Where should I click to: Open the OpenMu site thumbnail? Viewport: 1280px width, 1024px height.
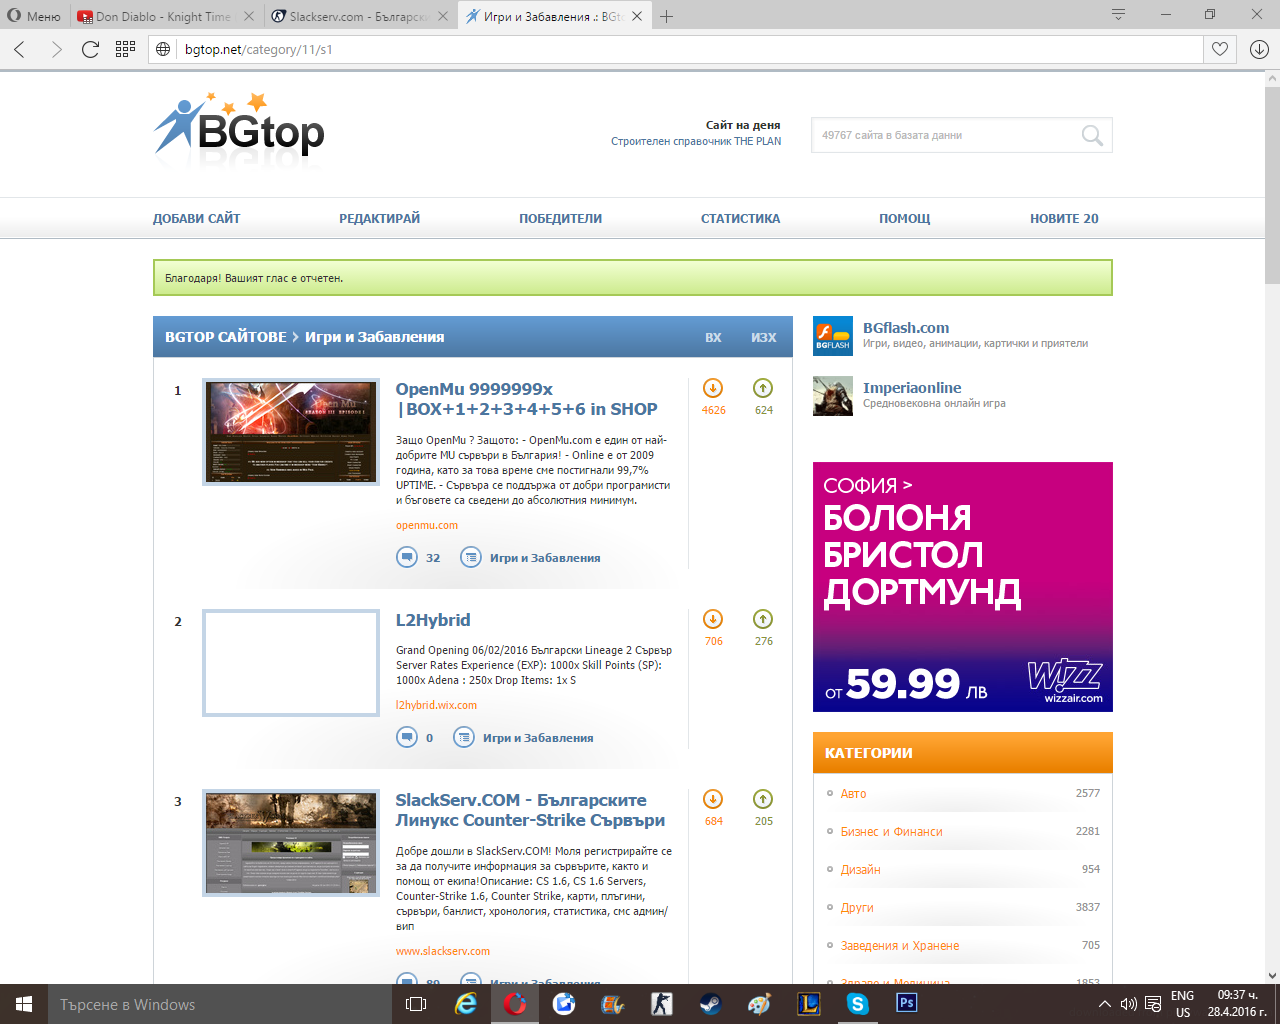pos(291,432)
